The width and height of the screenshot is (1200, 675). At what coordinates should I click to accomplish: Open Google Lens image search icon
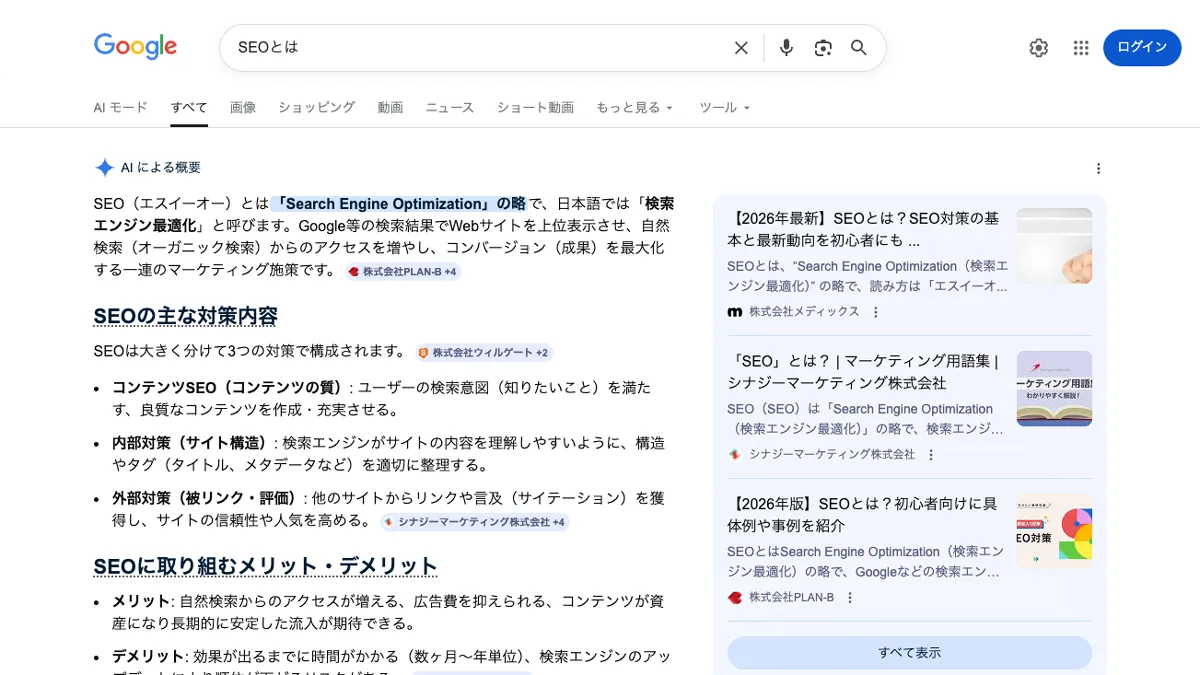point(823,48)
